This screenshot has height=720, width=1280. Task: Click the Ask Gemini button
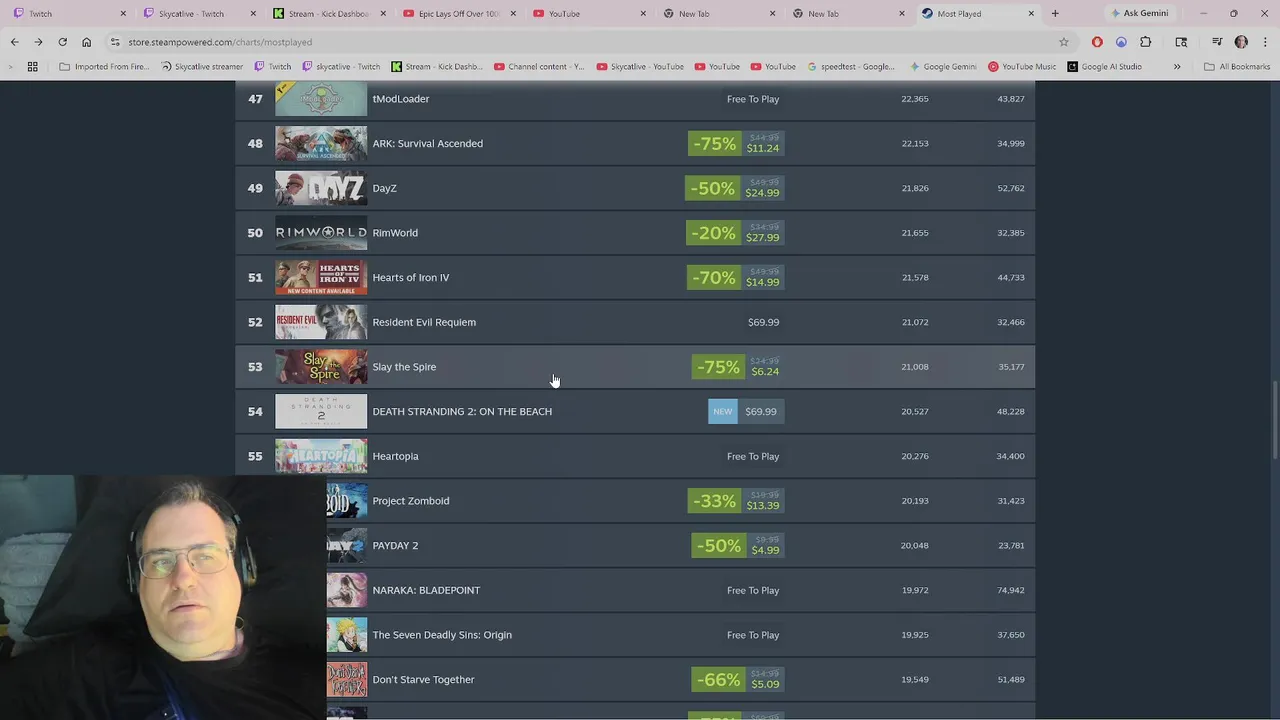[1139, 14]
